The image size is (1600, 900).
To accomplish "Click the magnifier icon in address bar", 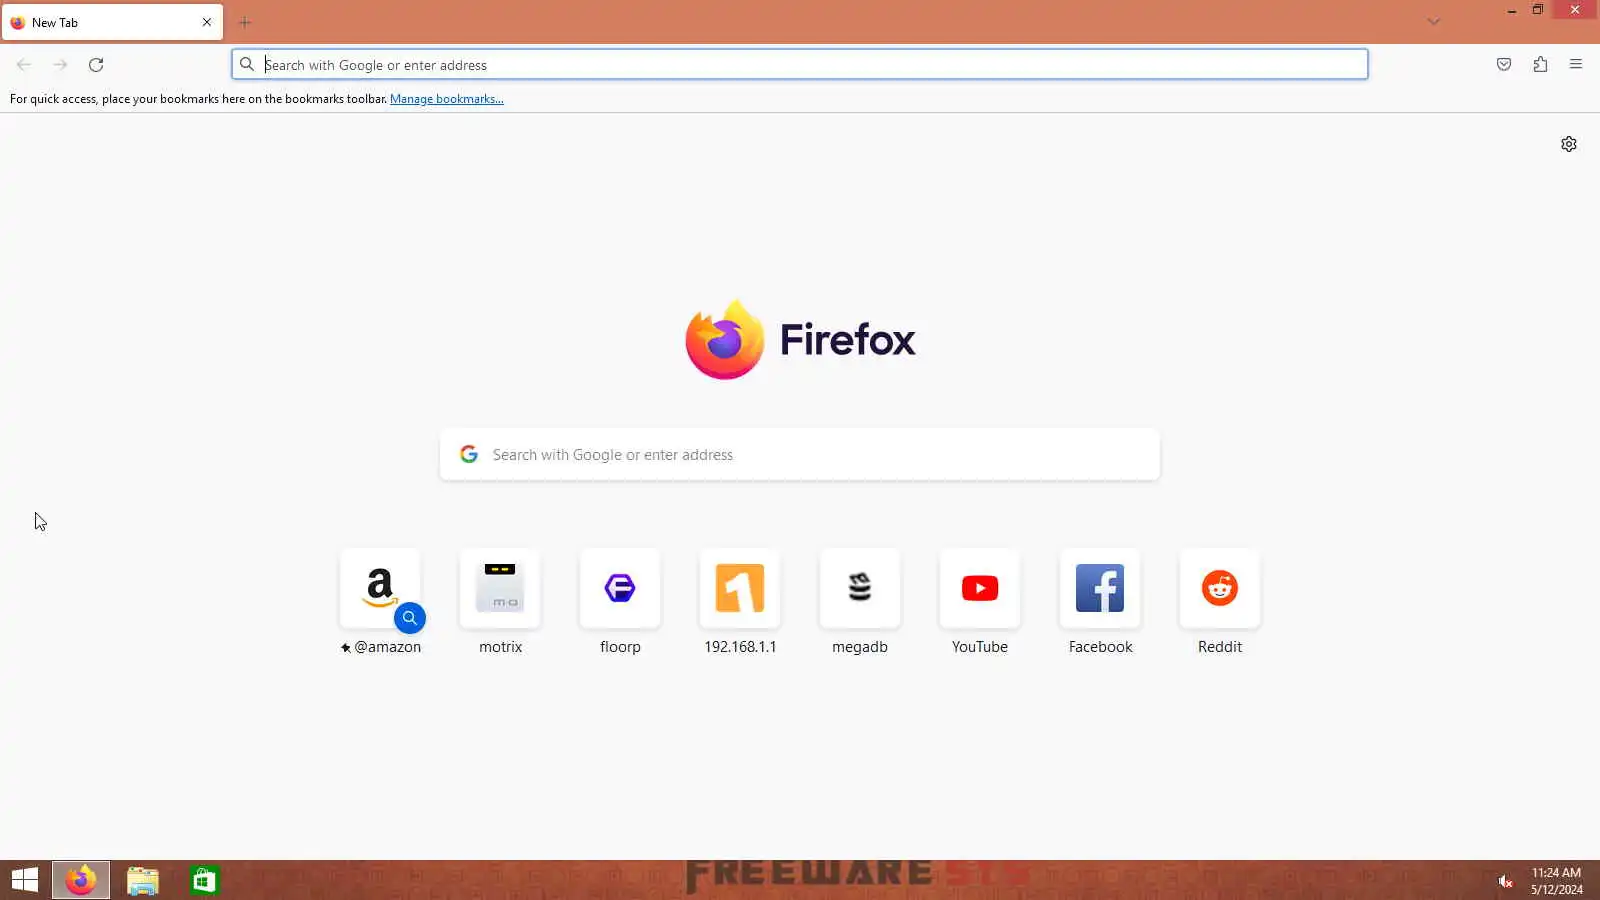I will (247, 65).
